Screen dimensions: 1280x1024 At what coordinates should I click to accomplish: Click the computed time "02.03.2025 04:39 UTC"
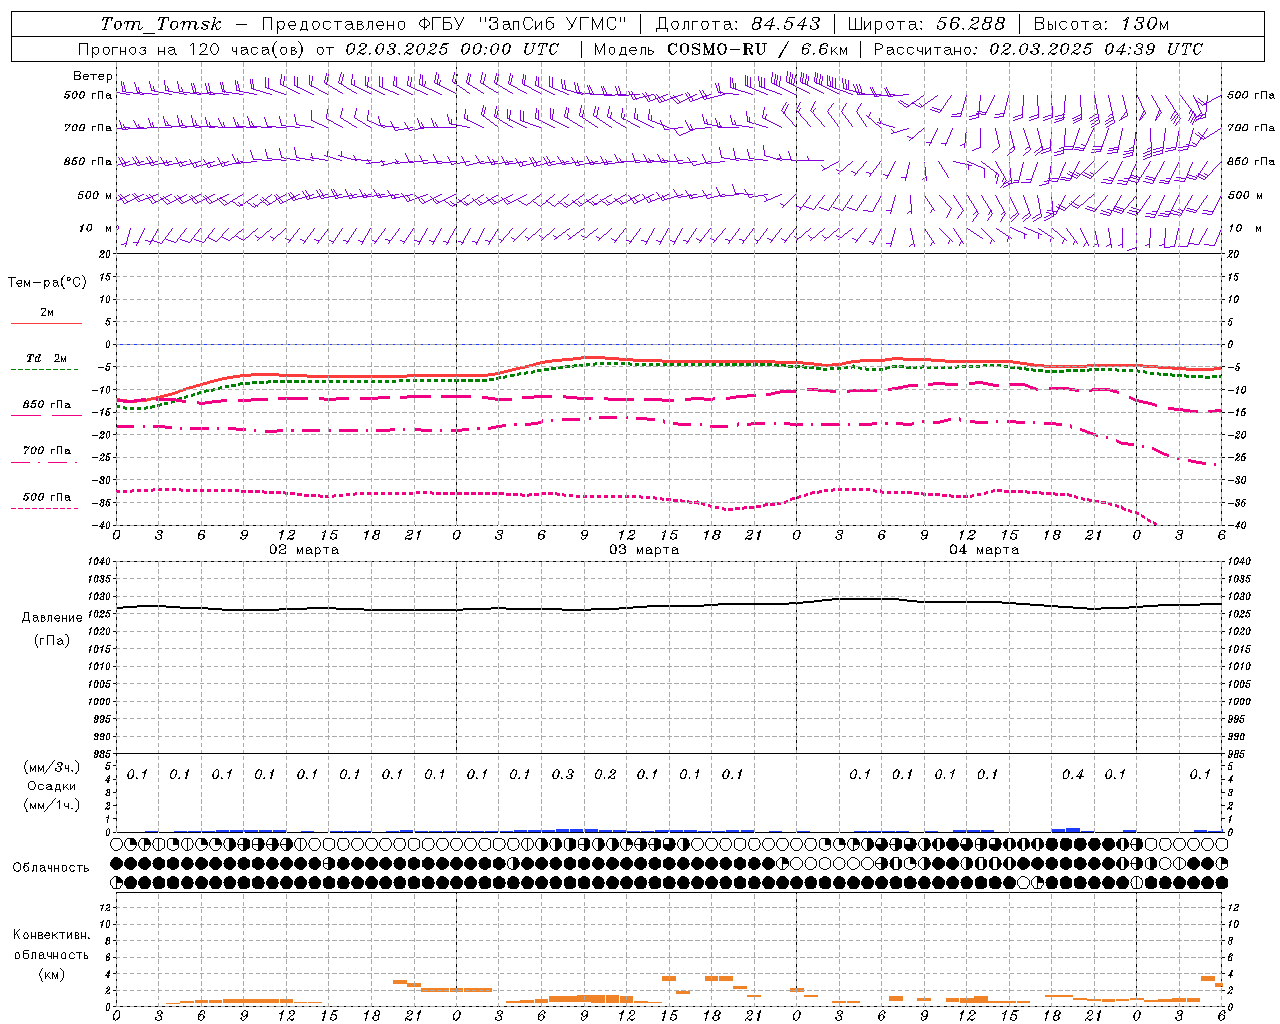point(1096,49)
